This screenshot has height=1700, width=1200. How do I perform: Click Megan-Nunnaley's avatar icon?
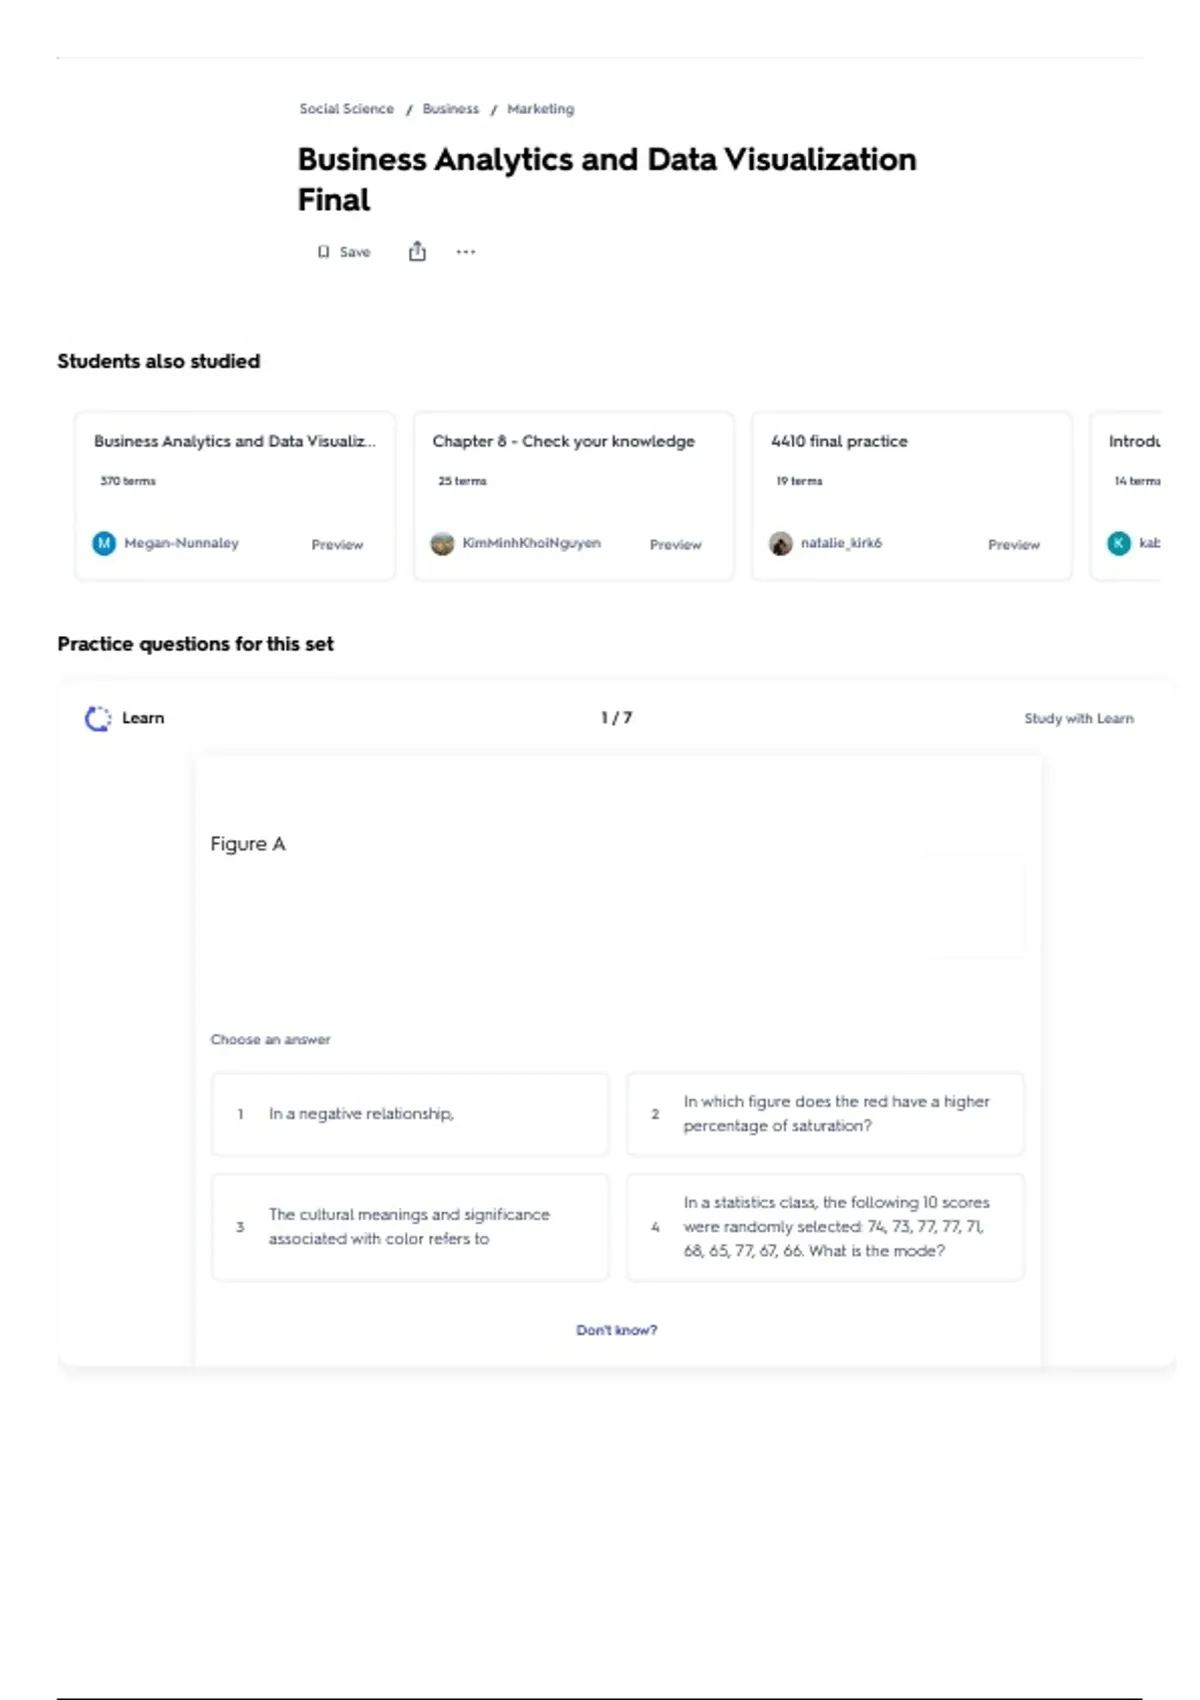tap(104, 543)
